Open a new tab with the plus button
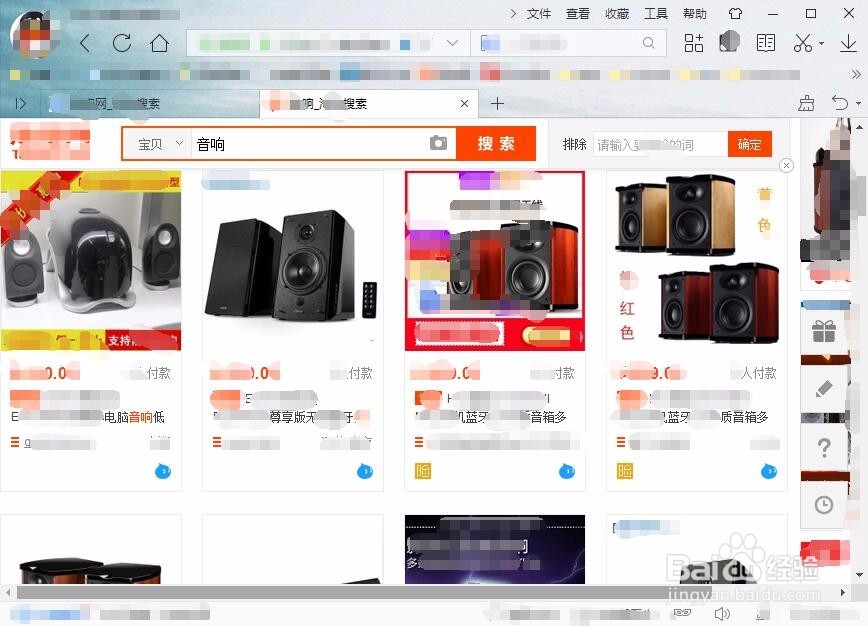The height and width of the screenshot is (626, 868). 497,104
